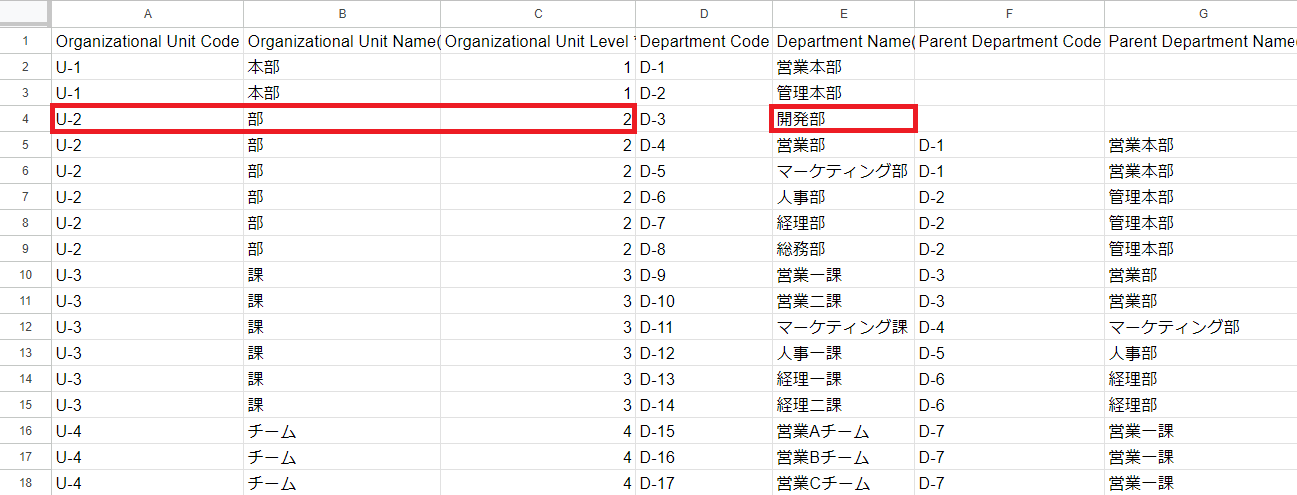This screenshot has height=495, width=1297.
Task: Click the 総務部 department name cell
Action: pos(842,249)
